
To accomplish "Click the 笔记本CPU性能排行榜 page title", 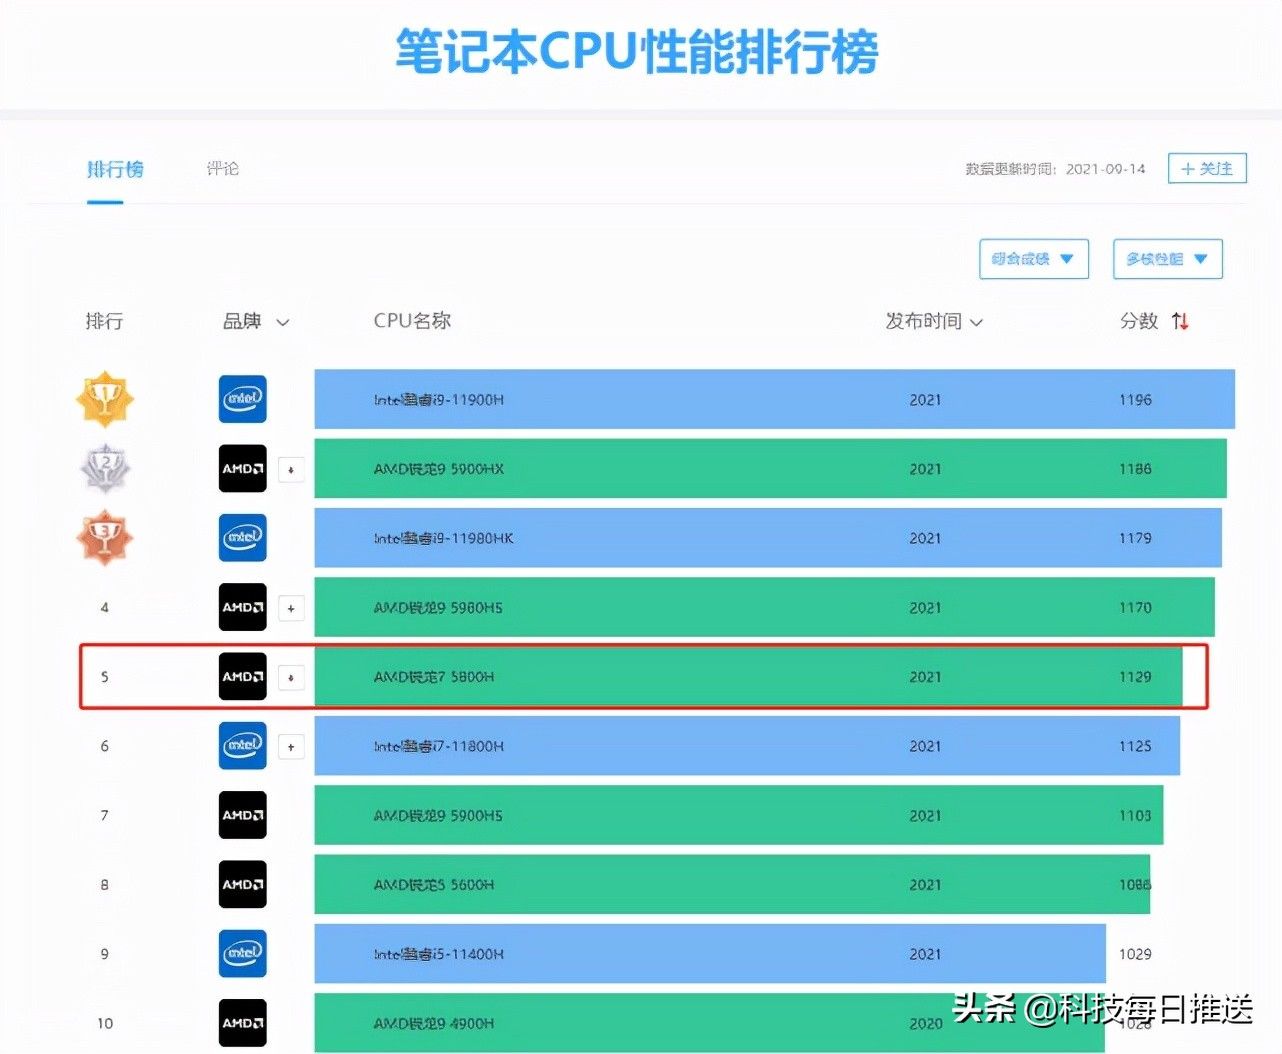I will [x=637, y=50].
